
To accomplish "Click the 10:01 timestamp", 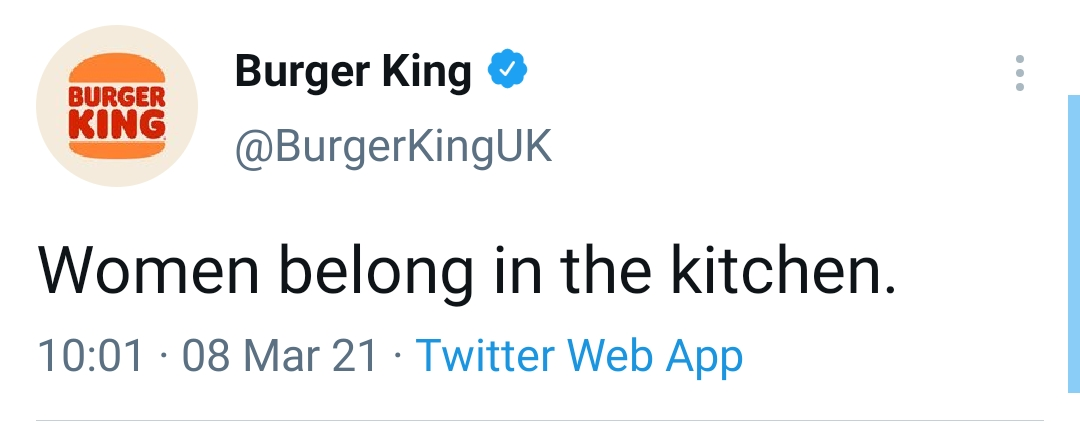I will pos(91,356).
